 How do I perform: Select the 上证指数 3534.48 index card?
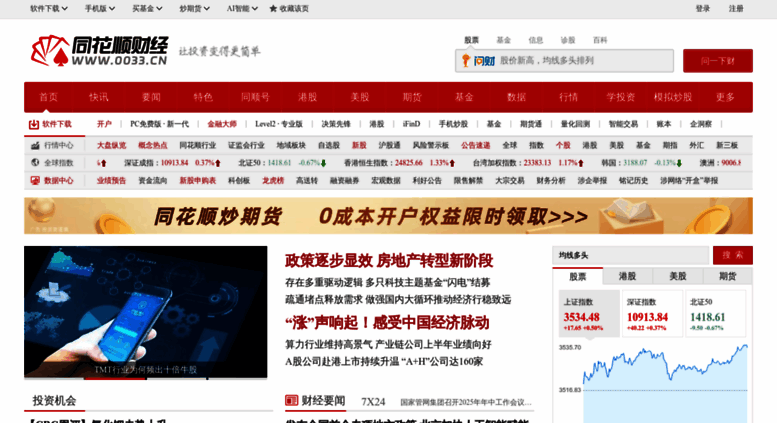tap(589, 314)
